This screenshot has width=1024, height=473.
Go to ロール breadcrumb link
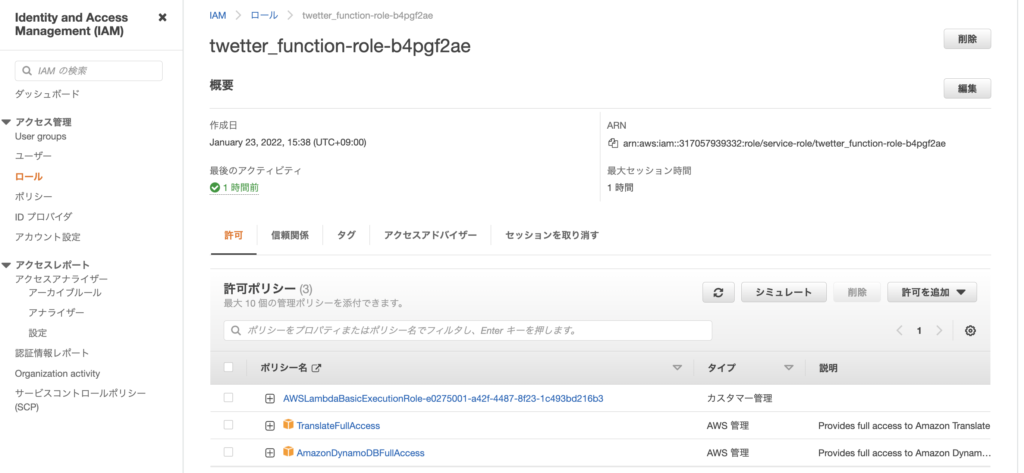coord(264,15)
